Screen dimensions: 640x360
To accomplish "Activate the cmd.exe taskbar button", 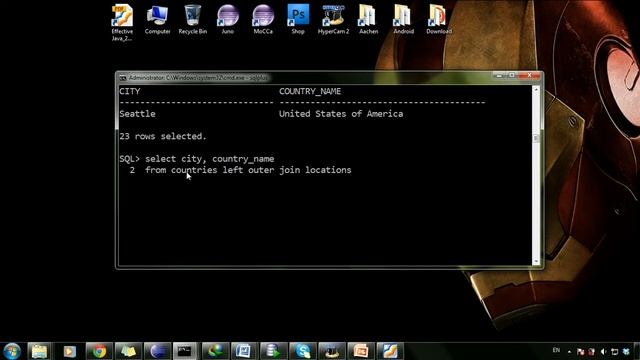I will click(185, 351).
